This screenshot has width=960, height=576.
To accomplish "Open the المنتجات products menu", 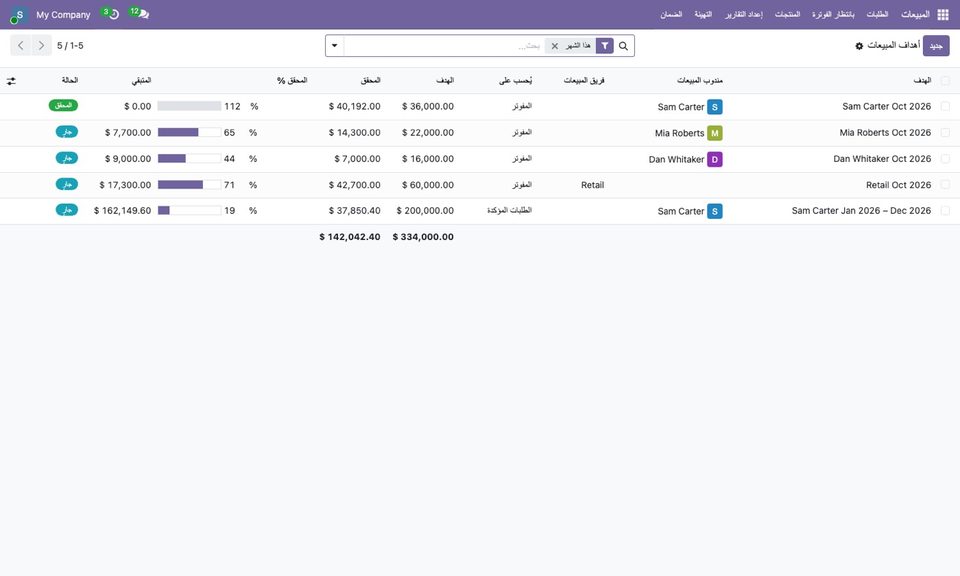I will [x=787, y=15].
